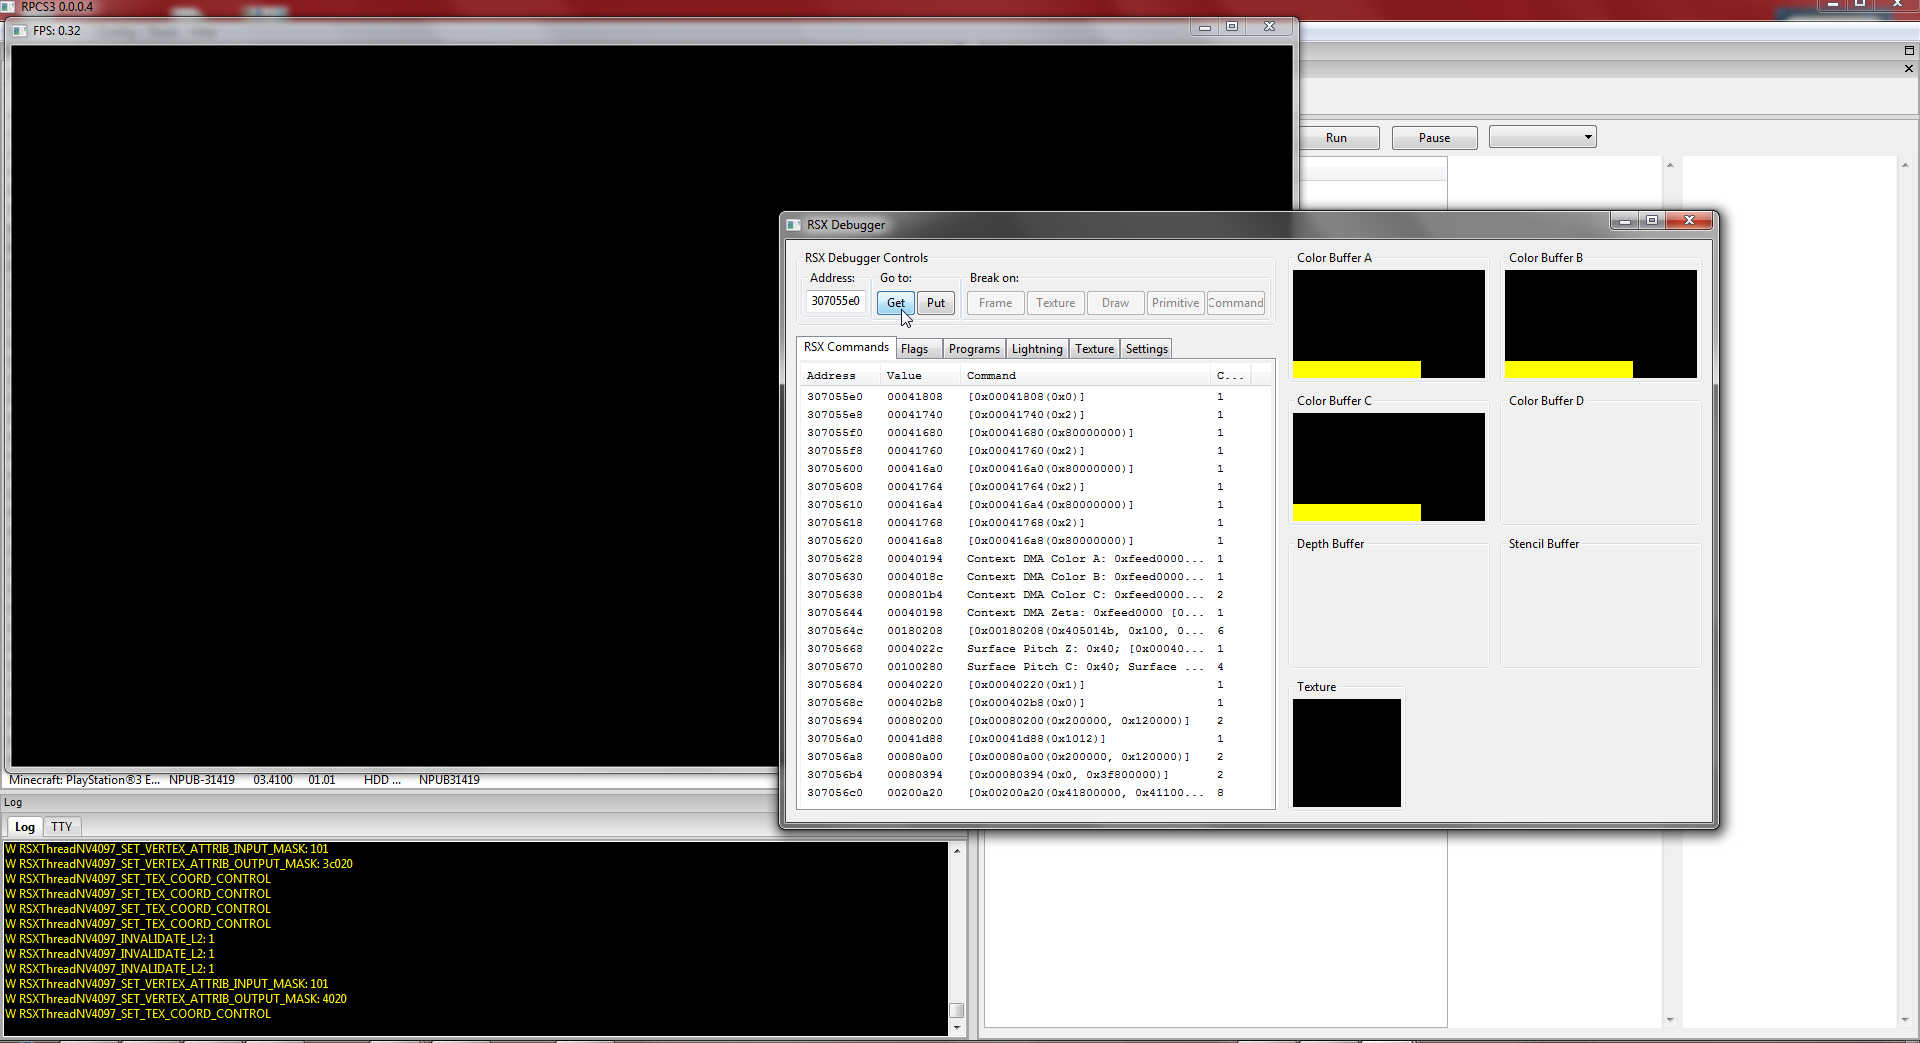Open the Flags tab
The width and height of the screenshot is (1920, 1043).
pos(915,349)
